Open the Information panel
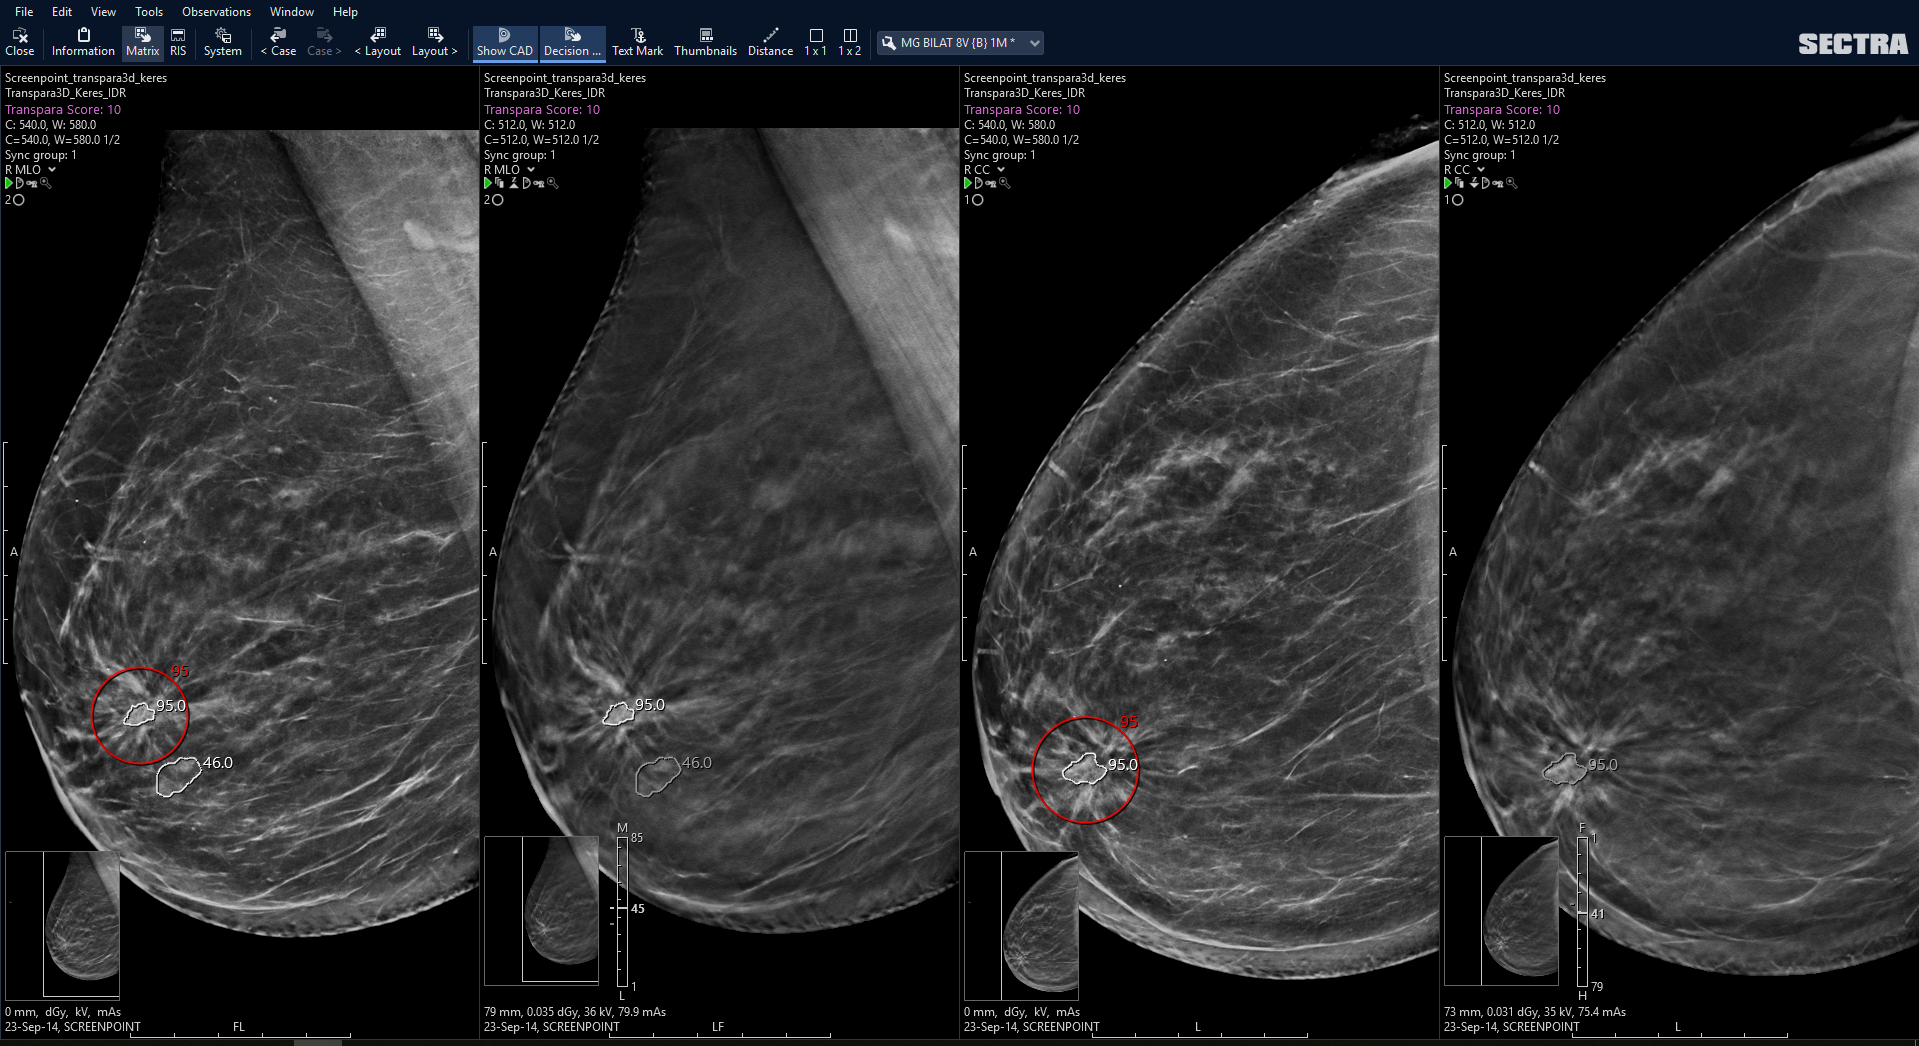Viewport: 1919px width, 1046px height. coord(83,42)
